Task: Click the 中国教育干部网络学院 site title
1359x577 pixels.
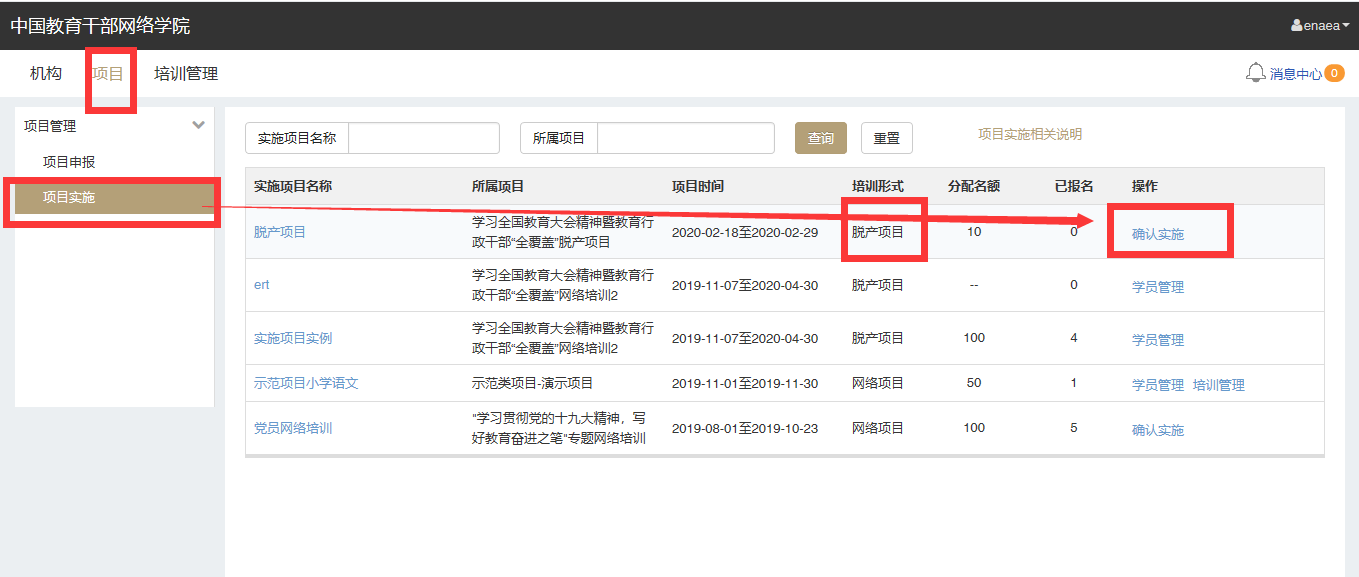Action: [100, 26]
